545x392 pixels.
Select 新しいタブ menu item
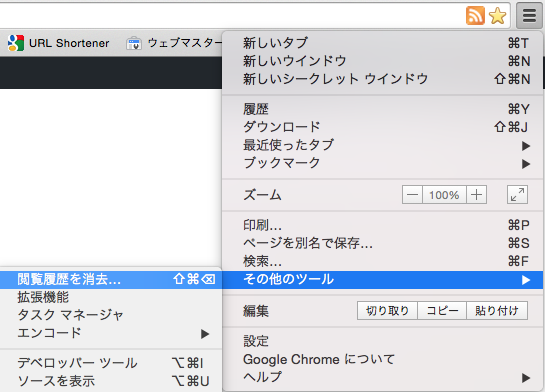[382, 43]
